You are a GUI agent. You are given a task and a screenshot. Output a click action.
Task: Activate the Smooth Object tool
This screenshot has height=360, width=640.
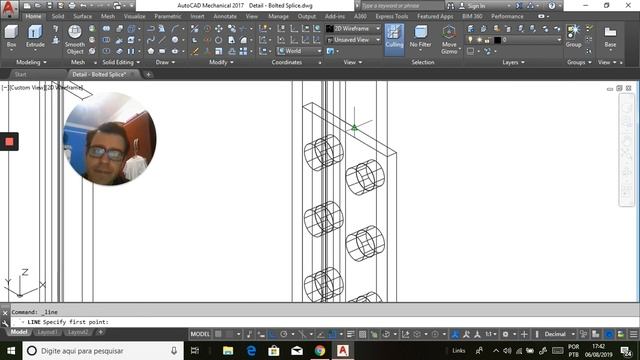tap(75, 40)
